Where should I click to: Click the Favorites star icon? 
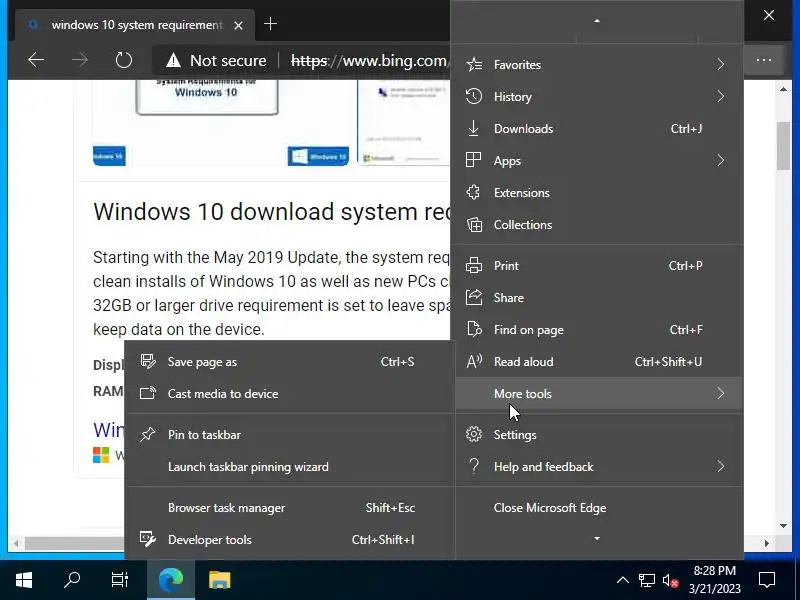[x=474, y=65]
